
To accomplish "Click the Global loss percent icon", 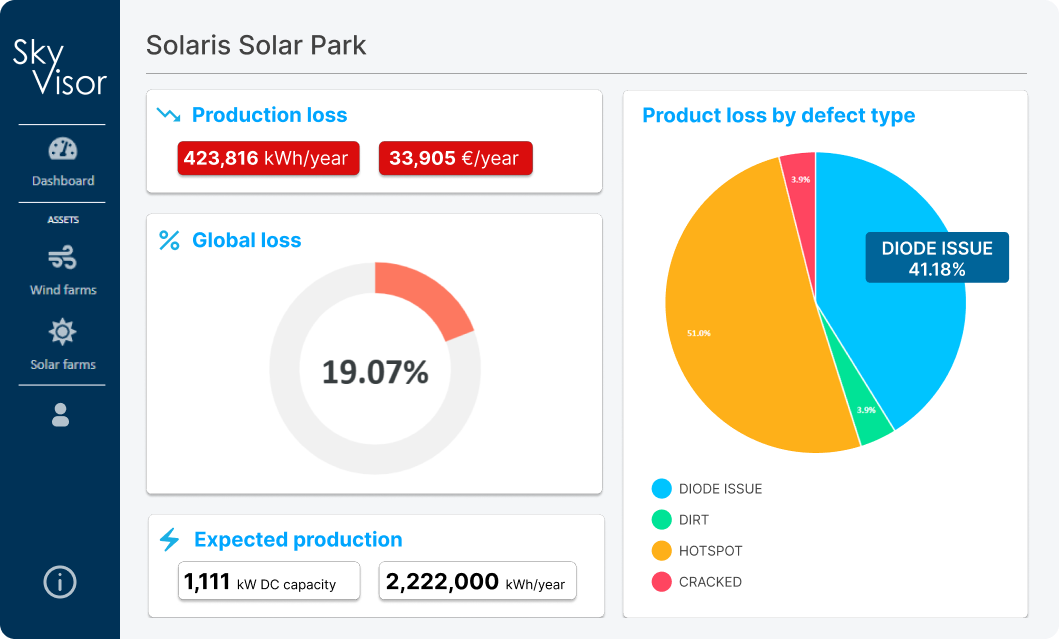I will pyautogui.click(x=169, y=240).
